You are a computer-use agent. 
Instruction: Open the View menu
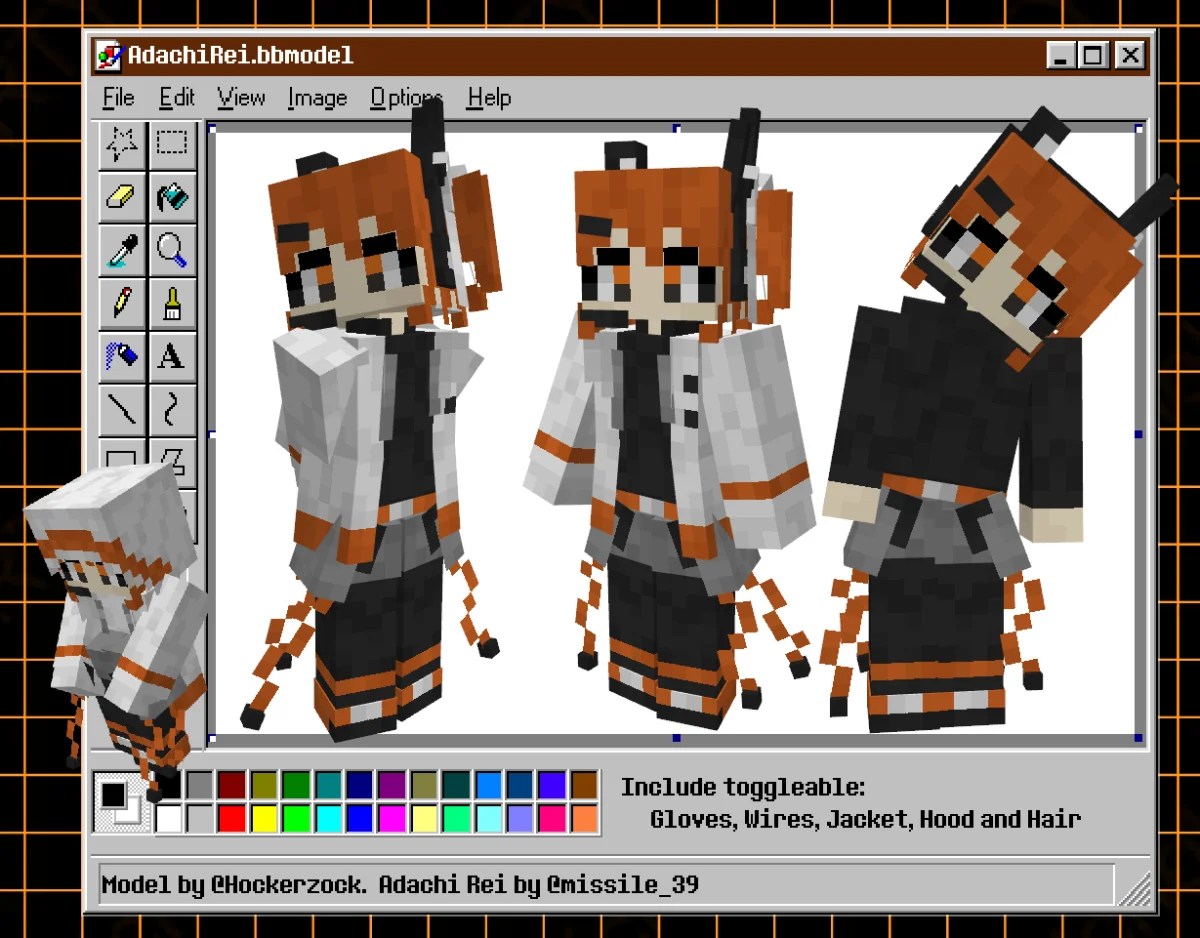(241, 98)
